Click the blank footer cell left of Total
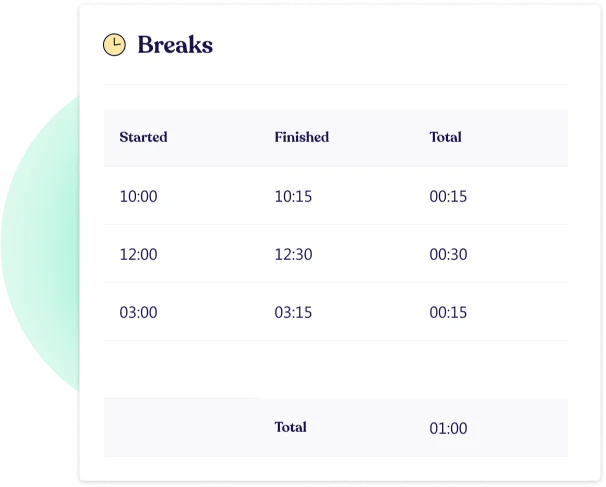 [181, 428]
